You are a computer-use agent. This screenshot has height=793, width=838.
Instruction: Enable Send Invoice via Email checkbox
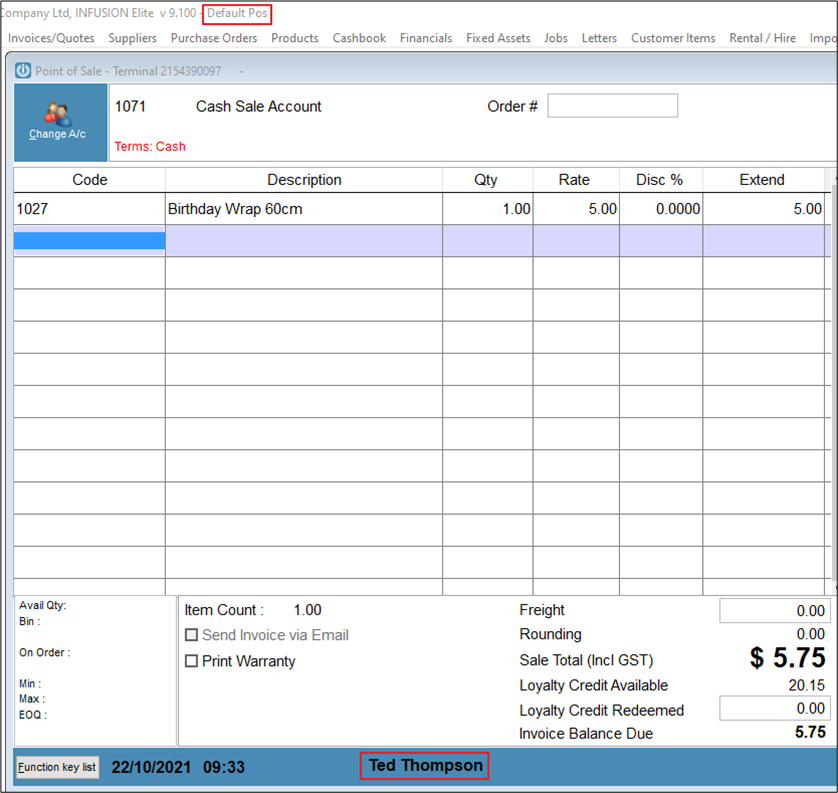(191, 635)
